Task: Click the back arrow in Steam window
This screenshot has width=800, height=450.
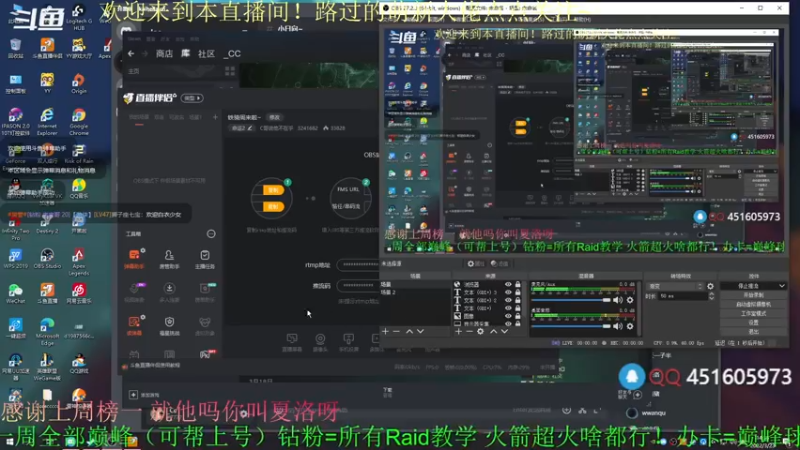Action: 131,53
